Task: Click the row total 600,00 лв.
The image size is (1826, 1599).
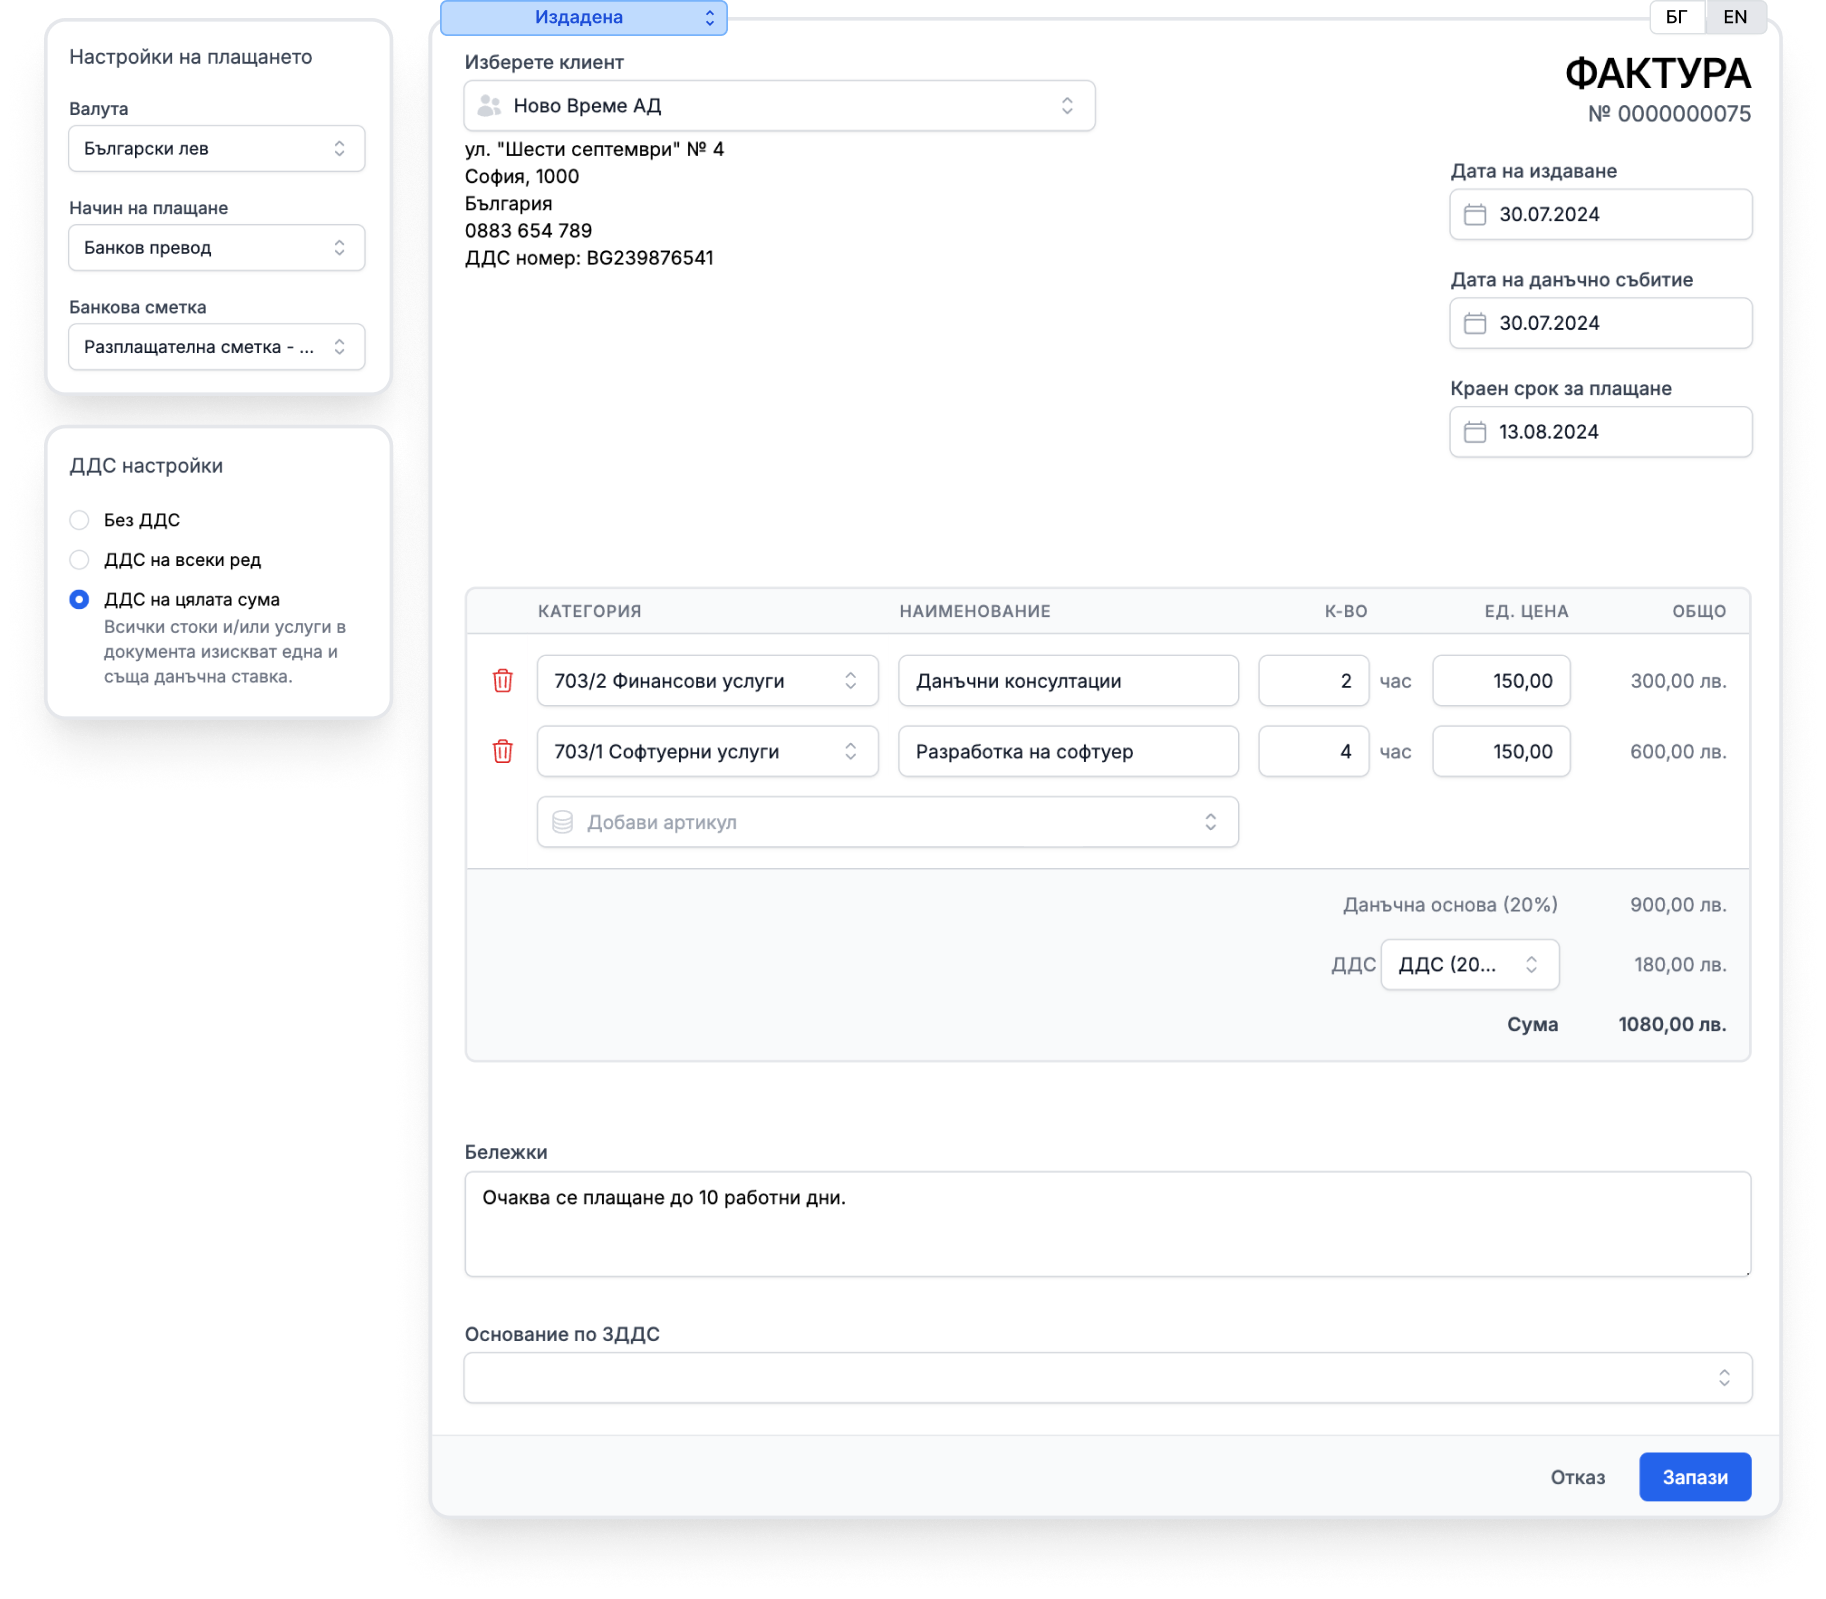Action: tap(1678, 751)
